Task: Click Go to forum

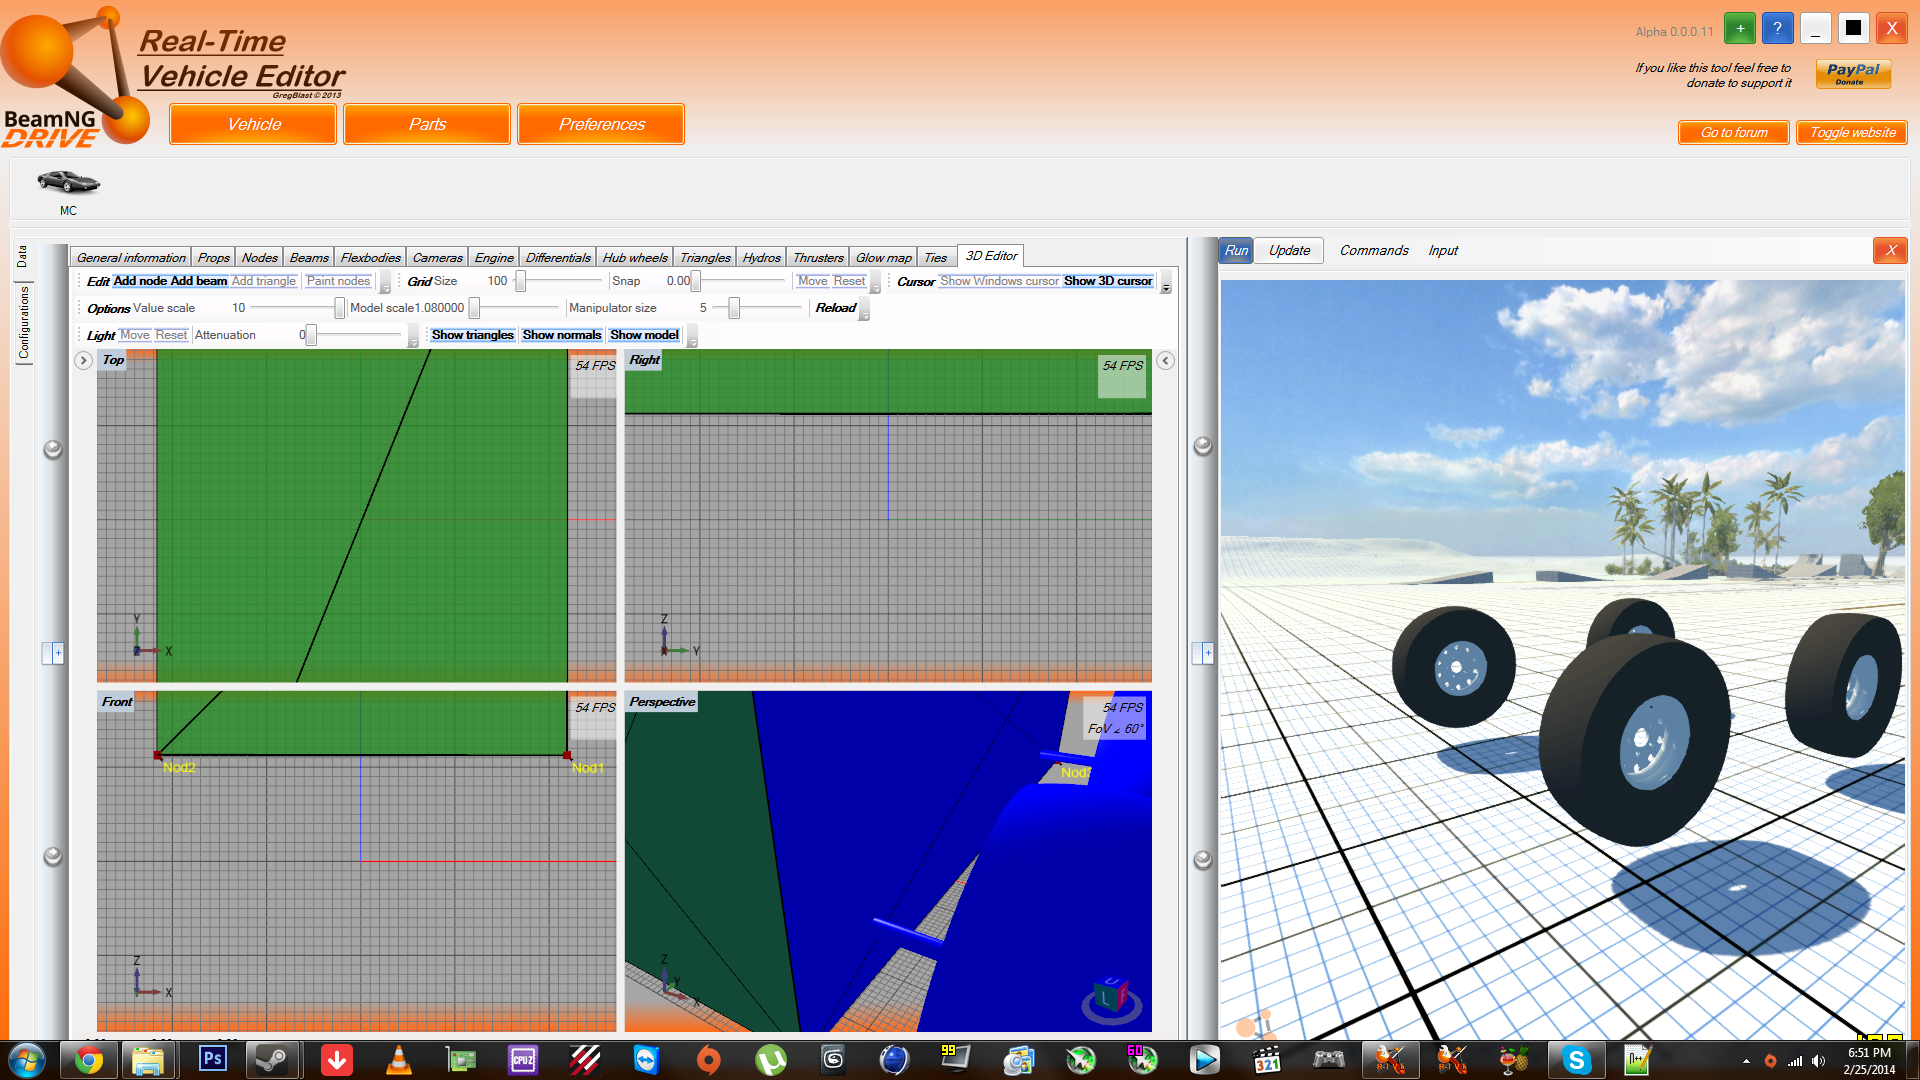Action: coord(1734,133)
